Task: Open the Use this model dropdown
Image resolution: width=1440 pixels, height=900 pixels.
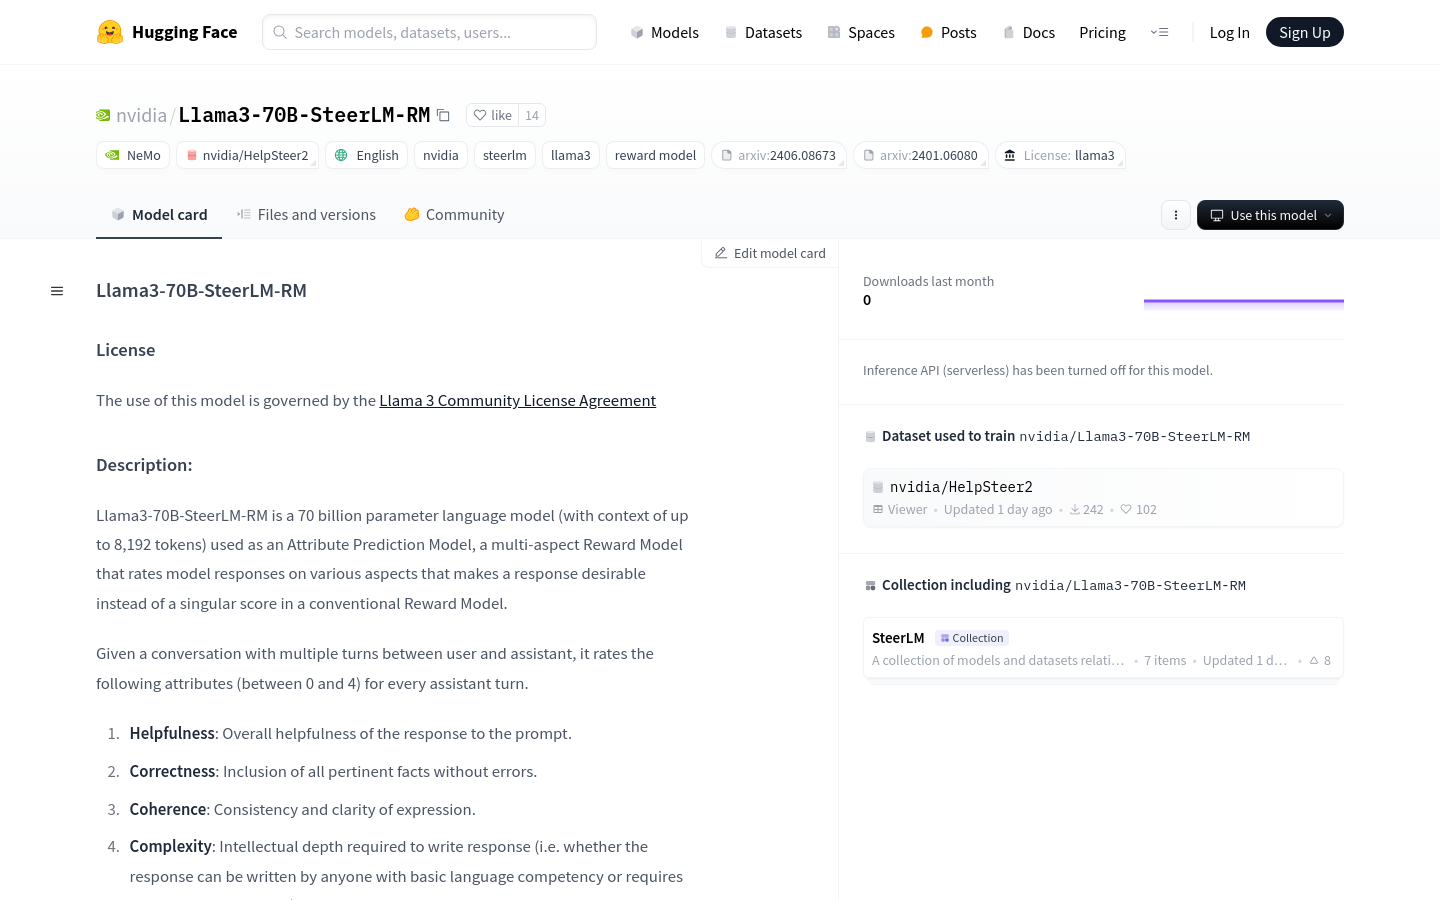Action: [x=1270, y=215]
